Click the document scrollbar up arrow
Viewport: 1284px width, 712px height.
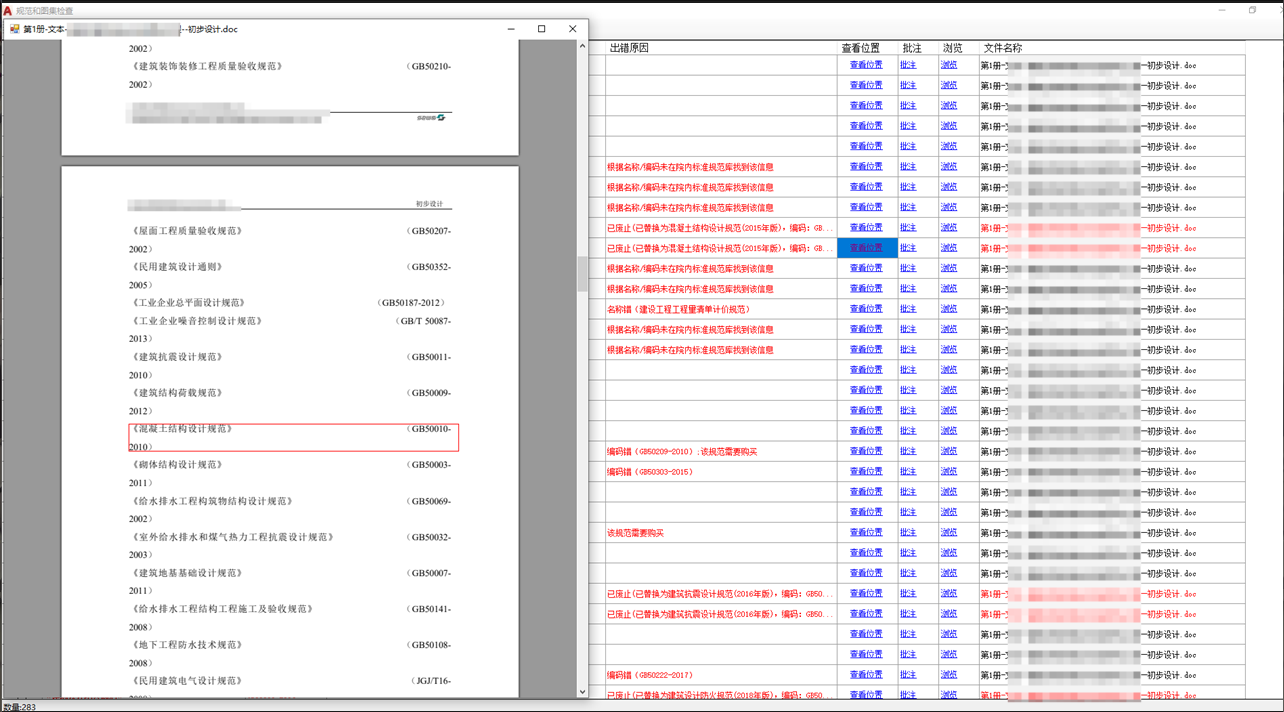pos(582,46)
